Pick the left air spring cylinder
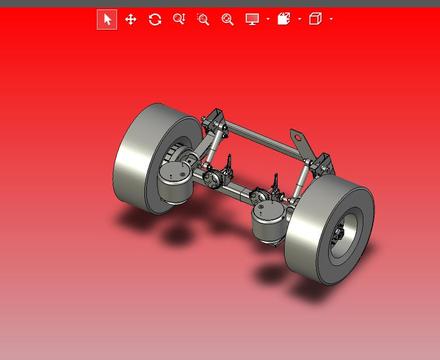The width and height of the screenshot is (440, 360). [x=174, y=183]
